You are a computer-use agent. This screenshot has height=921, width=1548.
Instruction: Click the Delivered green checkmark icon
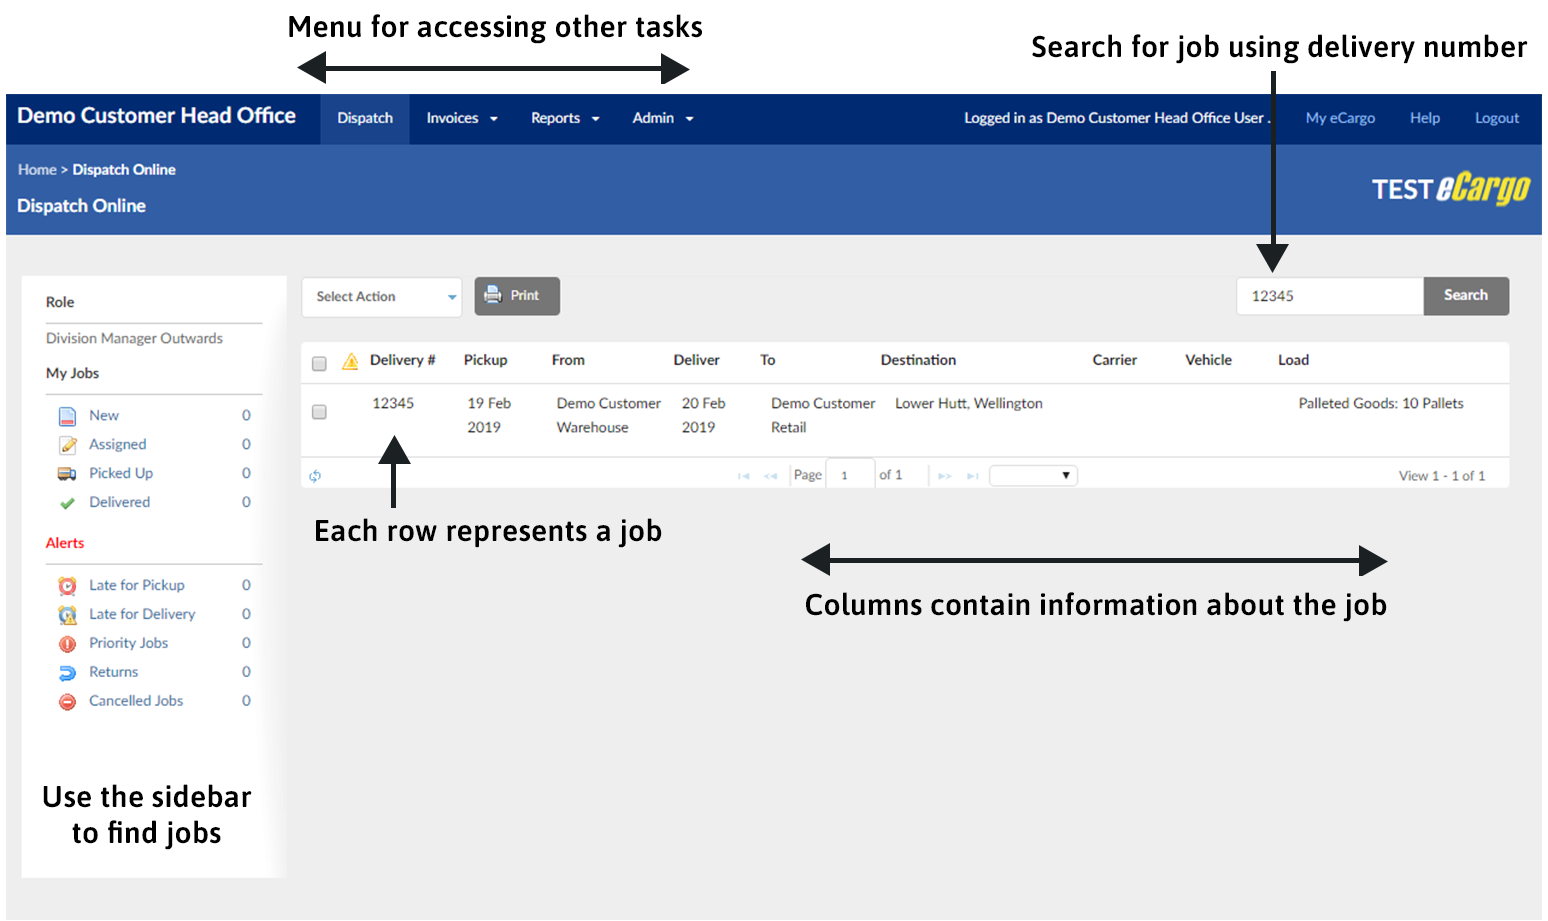[x=67, y=503]
